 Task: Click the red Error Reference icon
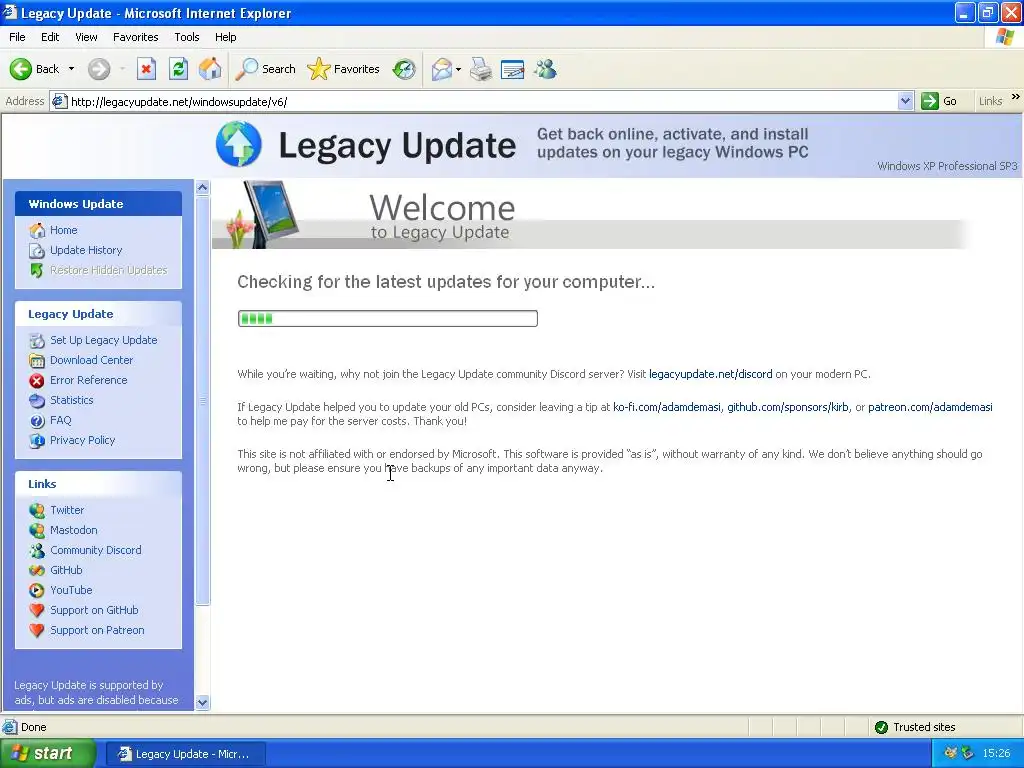pos(37,380)
